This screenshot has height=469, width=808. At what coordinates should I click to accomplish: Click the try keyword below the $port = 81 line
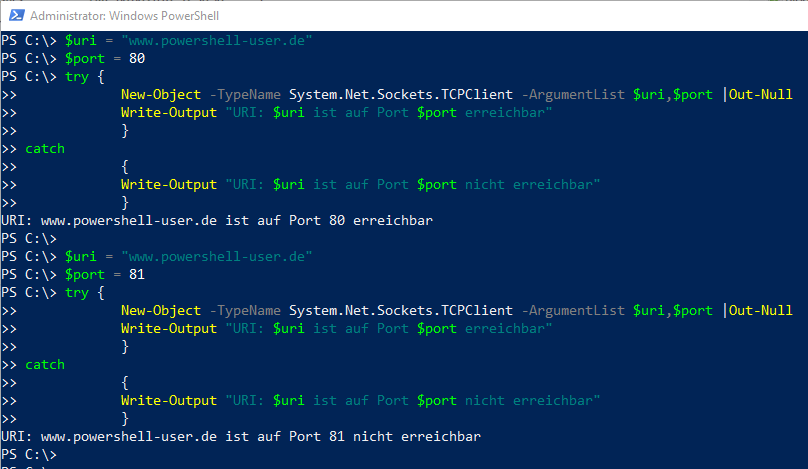coord(77,293)
